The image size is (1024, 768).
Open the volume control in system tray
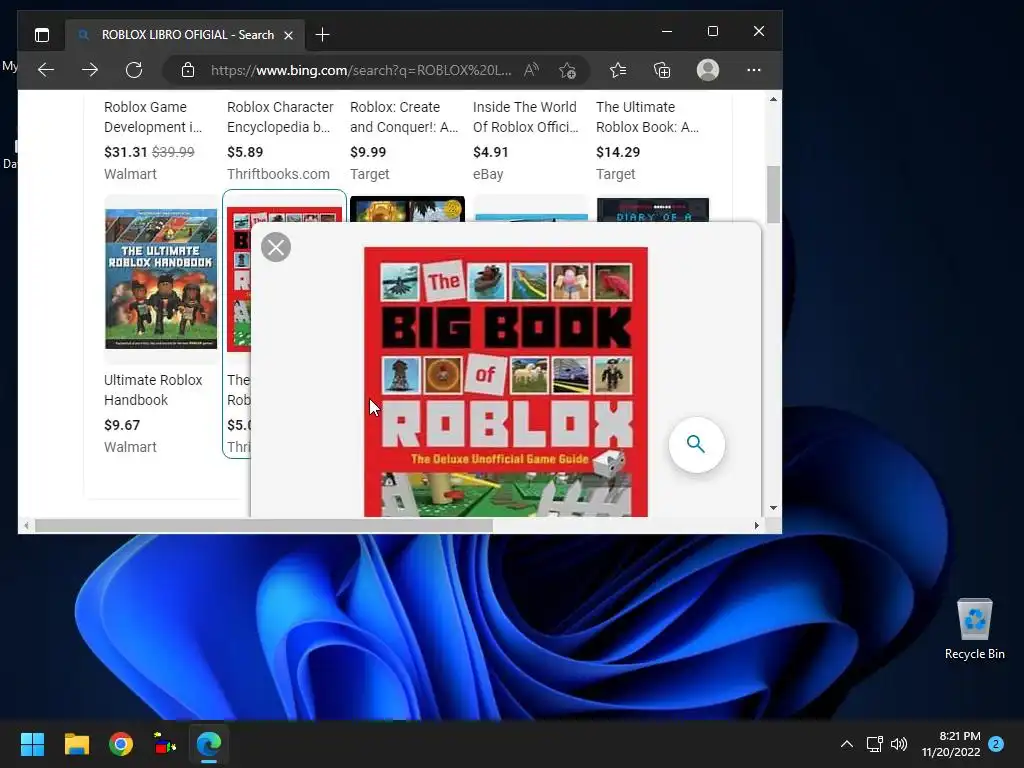point(899,744)
